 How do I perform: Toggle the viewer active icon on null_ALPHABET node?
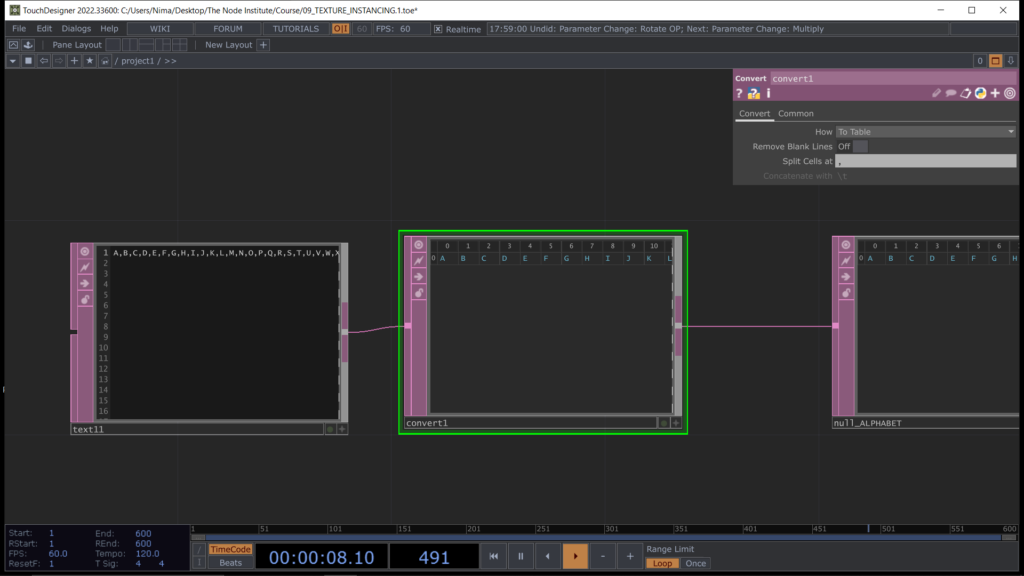[x=846, y=245]
